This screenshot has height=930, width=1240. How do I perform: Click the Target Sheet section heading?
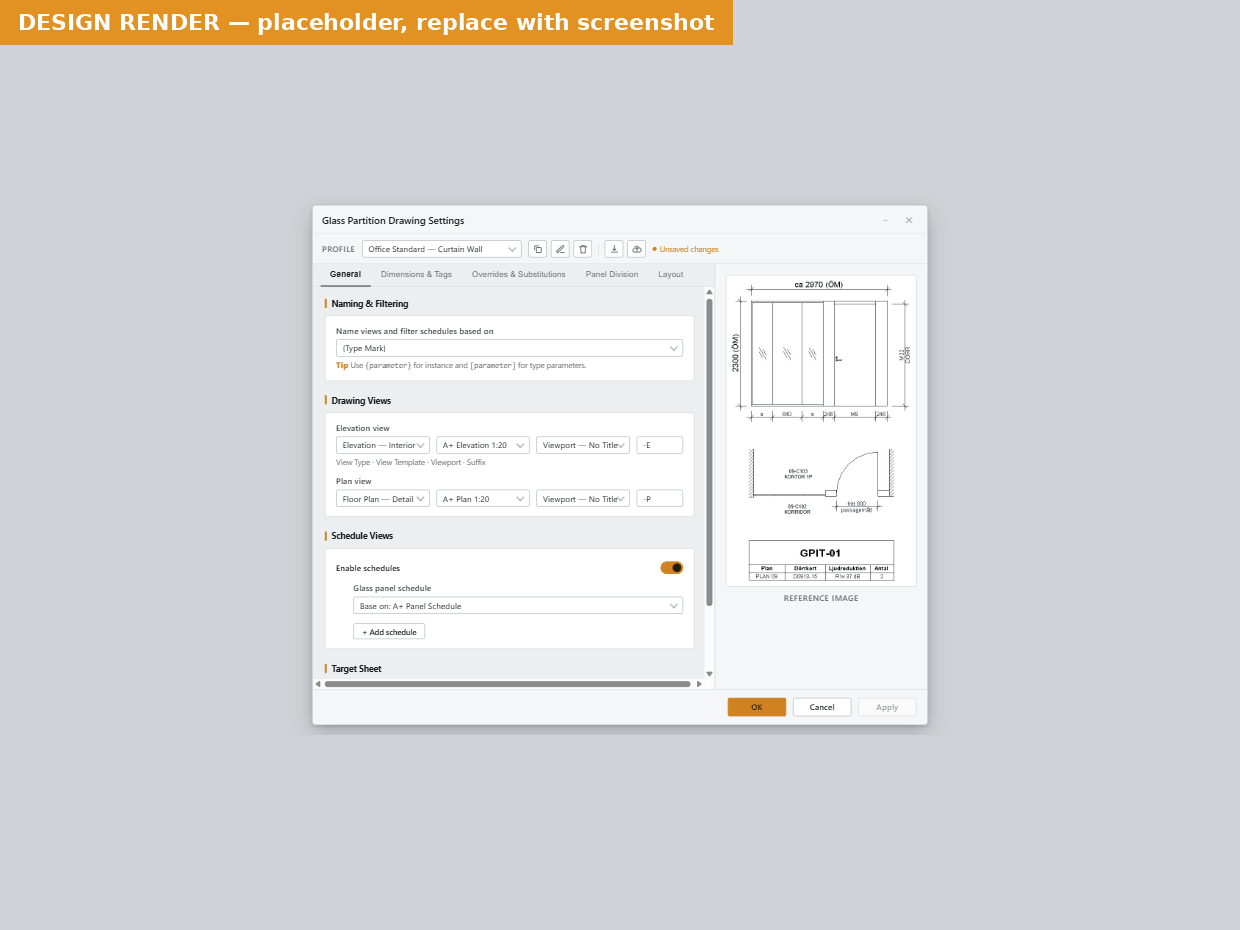point(356,669)
